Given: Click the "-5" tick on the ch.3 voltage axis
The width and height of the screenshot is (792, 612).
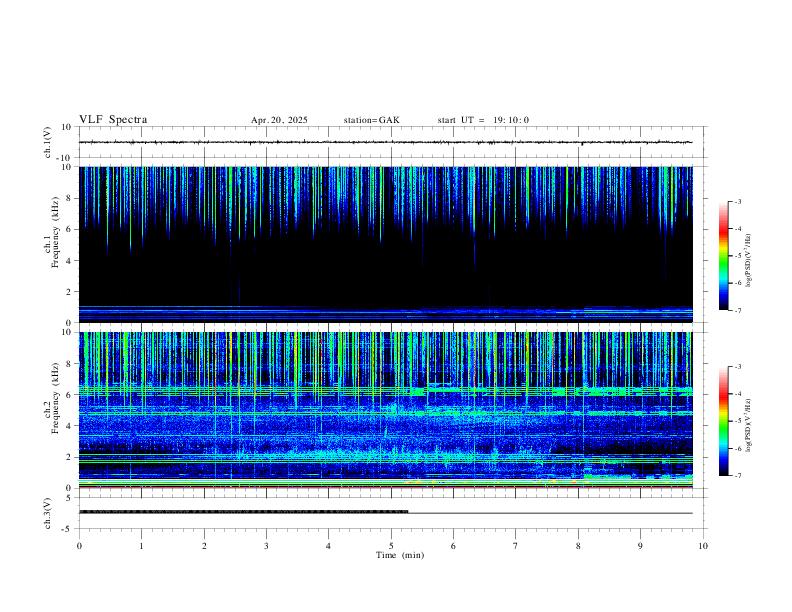Looking at the screenshot, I should click(x=67, y=529).
